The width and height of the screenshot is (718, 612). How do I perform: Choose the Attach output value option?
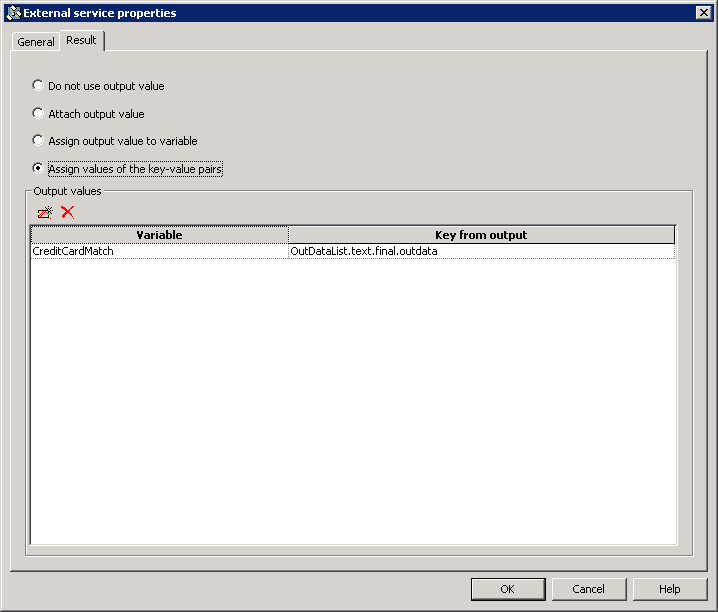[x=38, y=114]
